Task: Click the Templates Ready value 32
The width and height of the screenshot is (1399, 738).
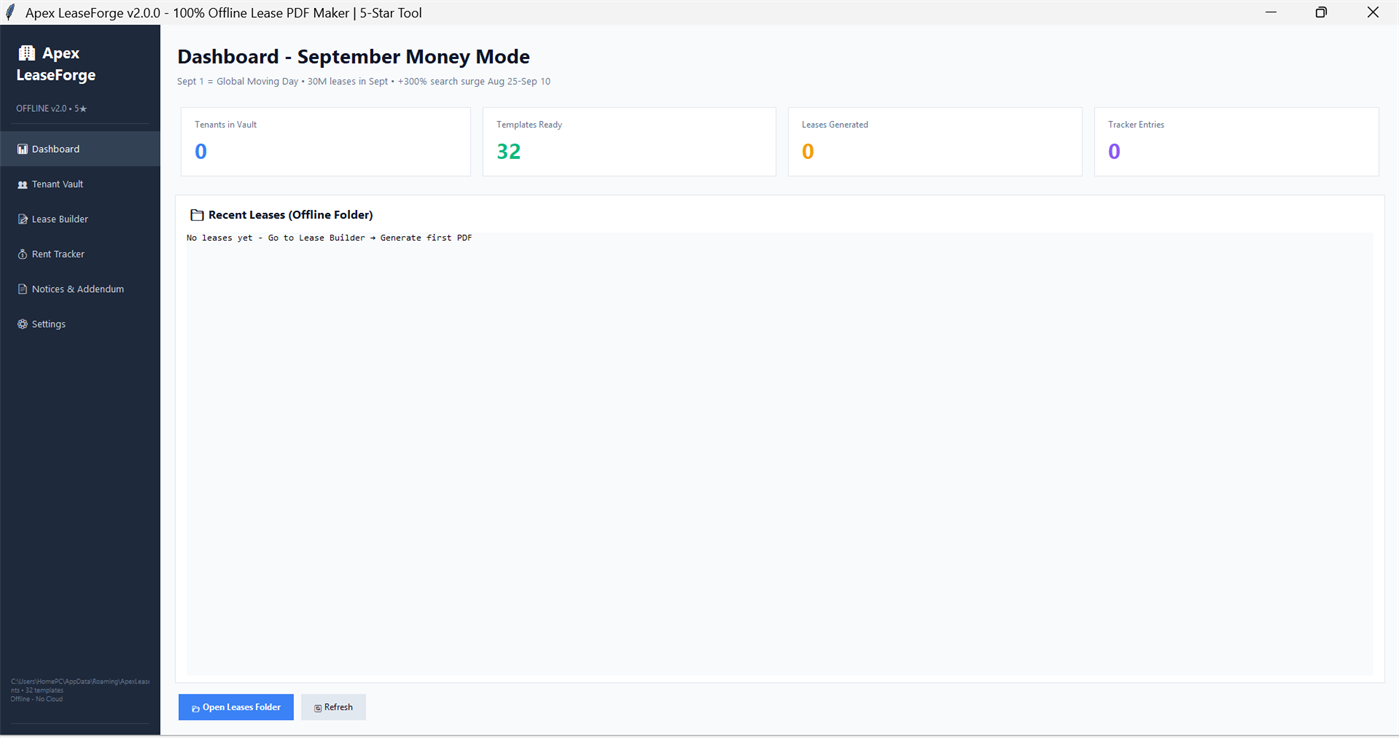Action: pyautogui.click(x=508, y=152)
